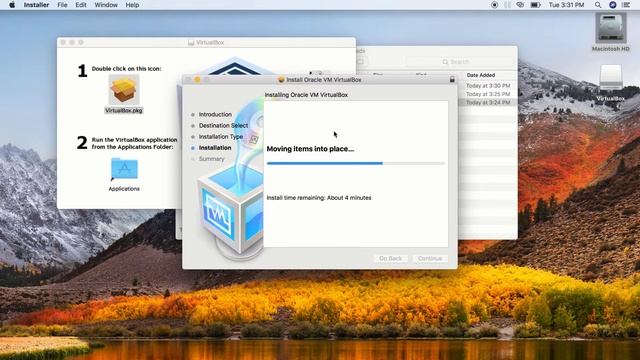Select the Installation Type installer step
The width and height of the screenshot is (640, 360).
coord(221,136)
